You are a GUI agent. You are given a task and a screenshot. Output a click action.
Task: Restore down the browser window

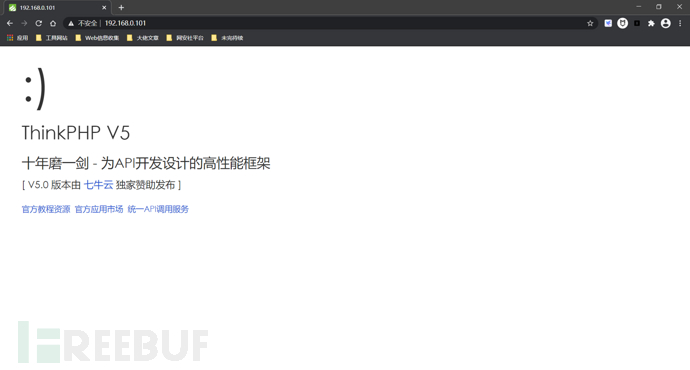(659, 7)
